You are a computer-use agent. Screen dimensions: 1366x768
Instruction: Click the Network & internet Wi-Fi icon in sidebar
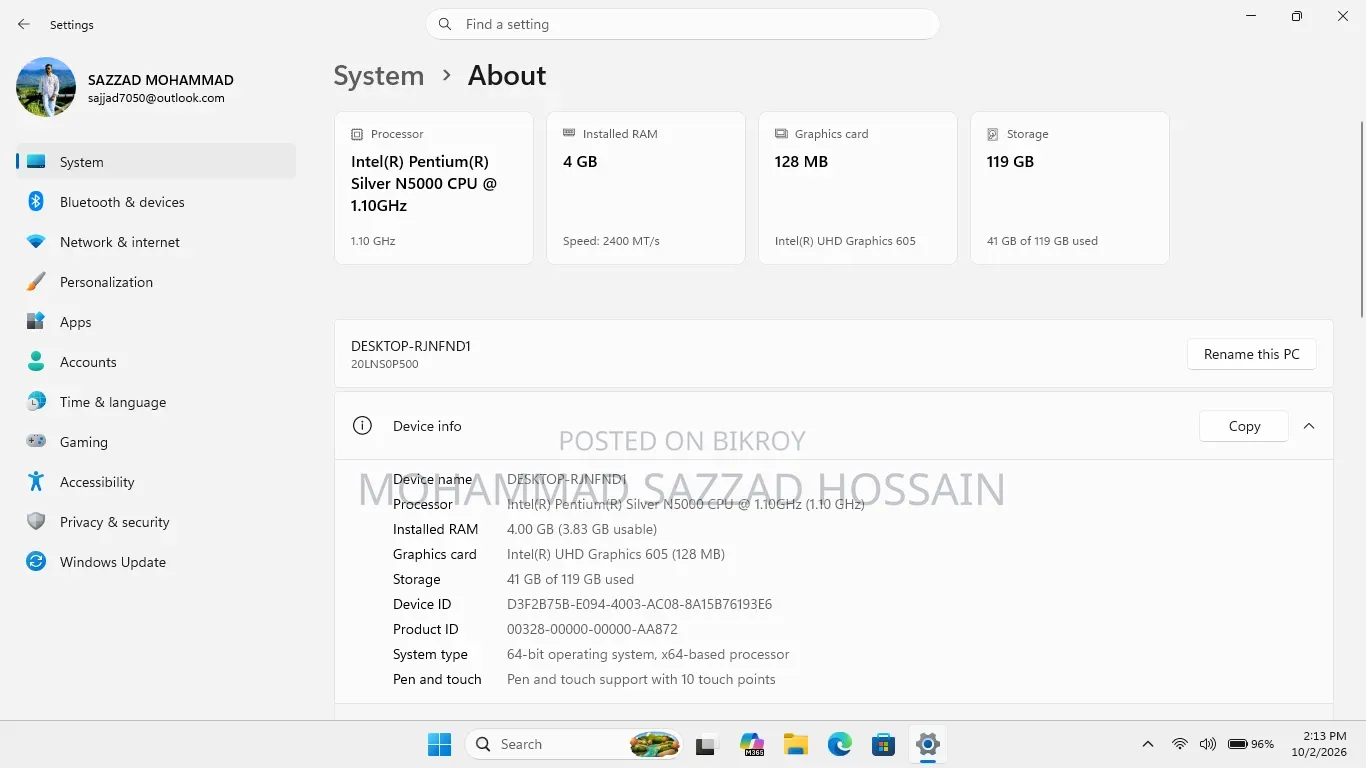(36, 242)
